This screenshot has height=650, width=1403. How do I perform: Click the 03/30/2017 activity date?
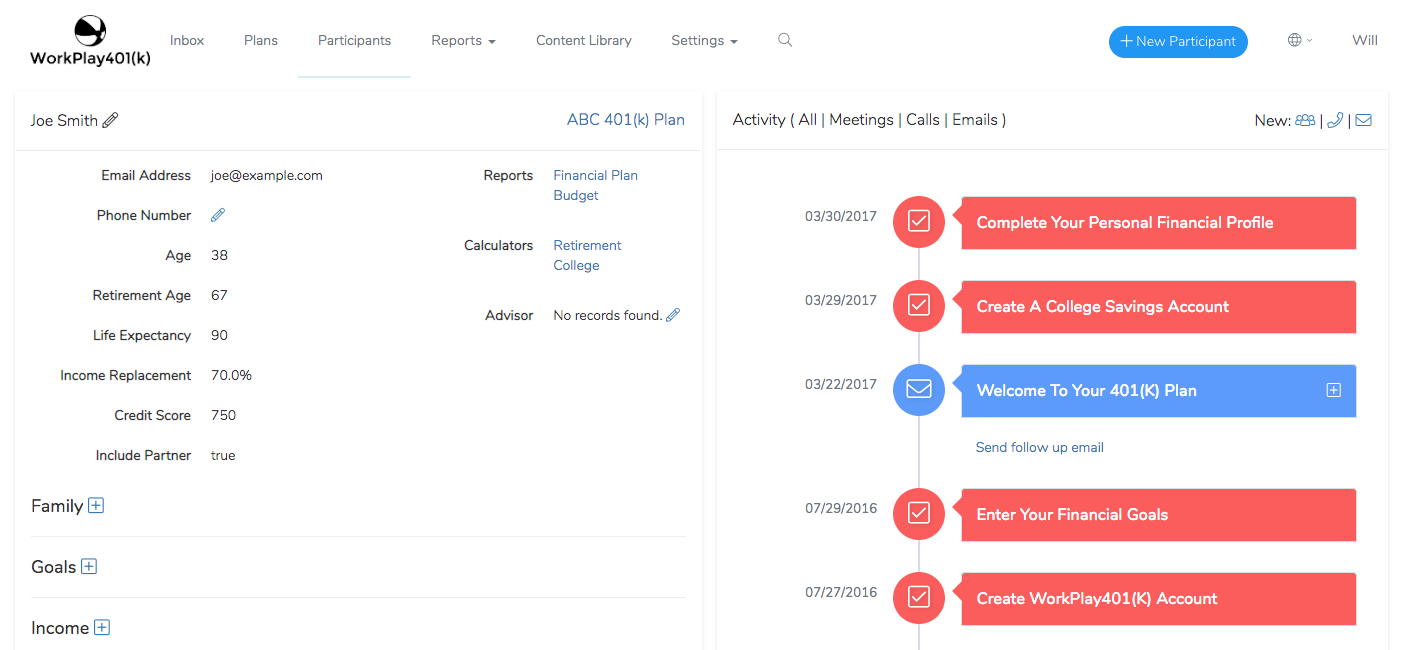pyautogui.click(x=841, y=216)
